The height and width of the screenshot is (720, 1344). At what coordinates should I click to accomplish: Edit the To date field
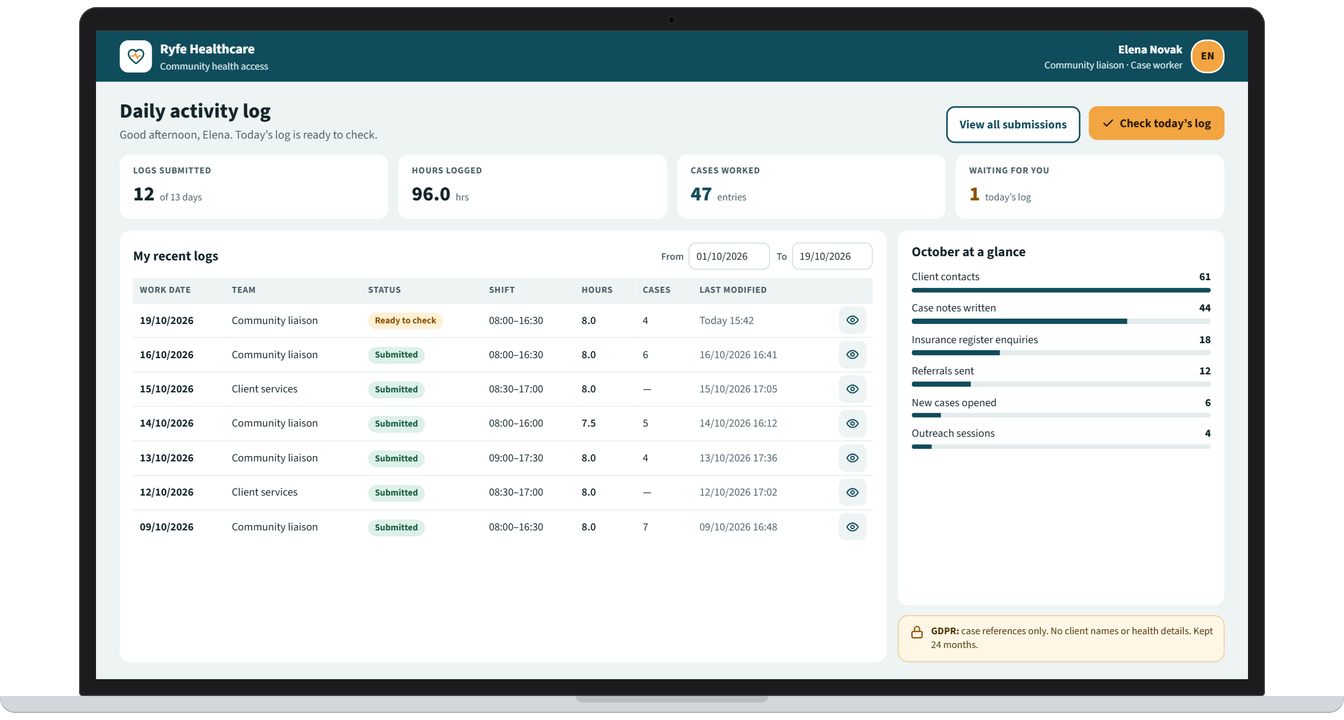(832, 256)
